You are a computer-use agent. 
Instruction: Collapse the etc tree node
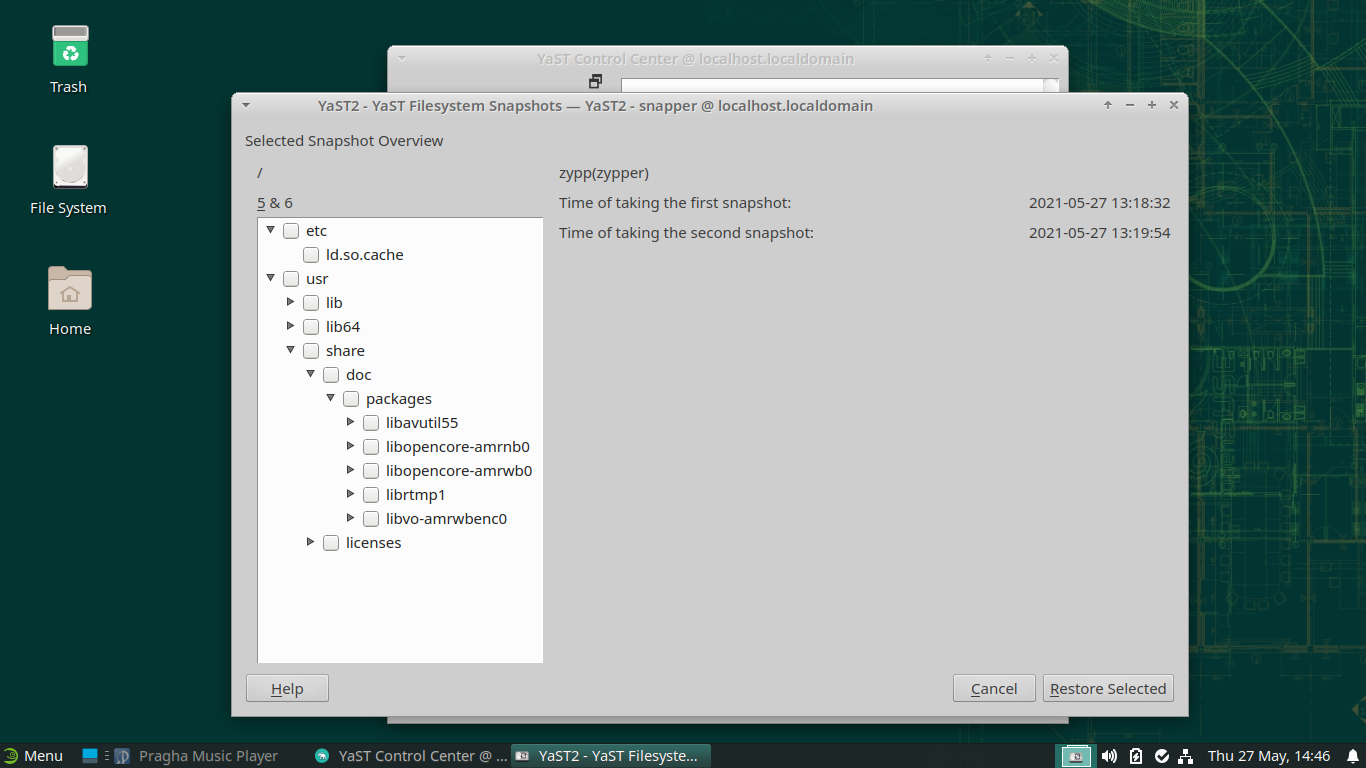(x=270, y=230)
